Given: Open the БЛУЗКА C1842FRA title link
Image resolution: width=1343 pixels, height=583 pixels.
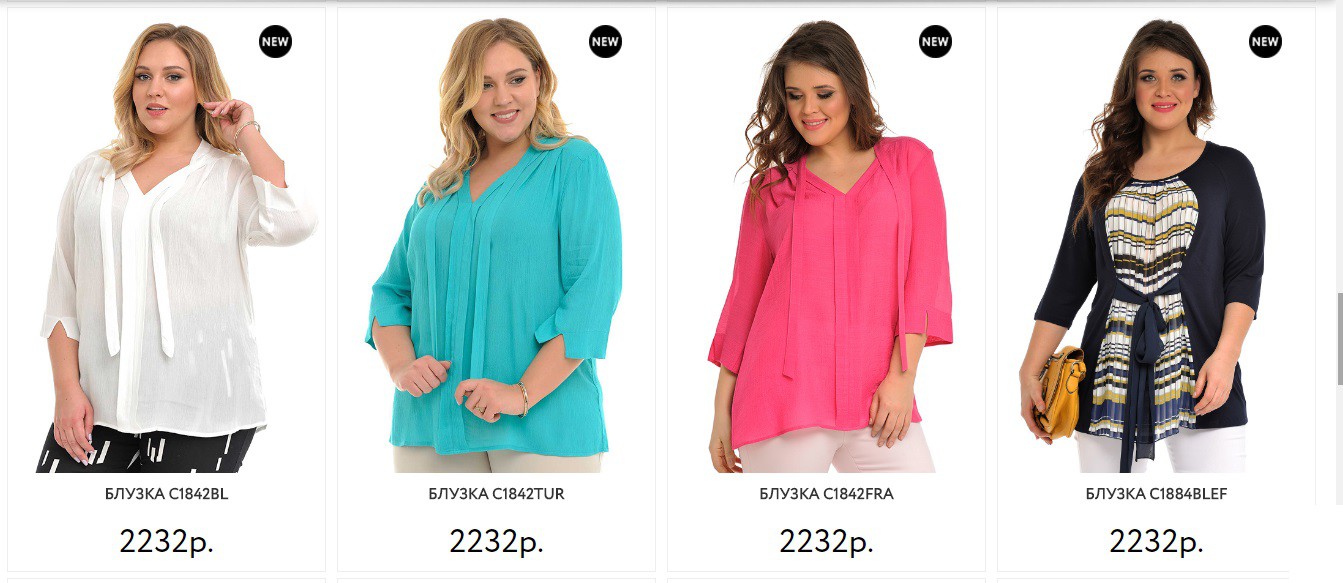Looking at the screenshot, I should click(x=827, y=494).
